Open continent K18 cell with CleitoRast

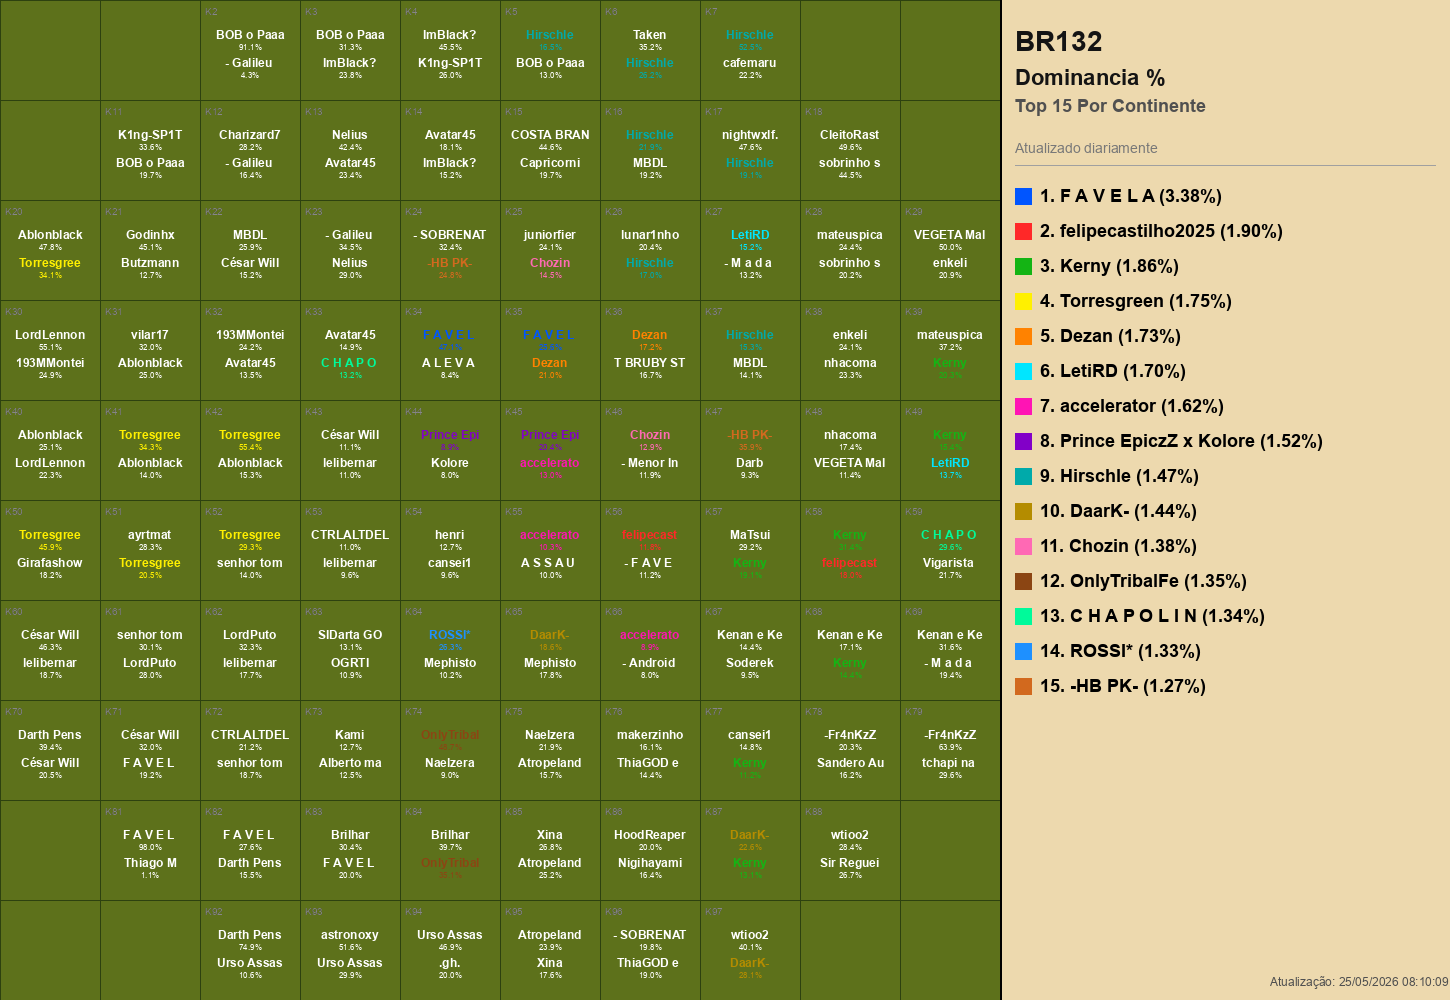click(x=850, y=150)
